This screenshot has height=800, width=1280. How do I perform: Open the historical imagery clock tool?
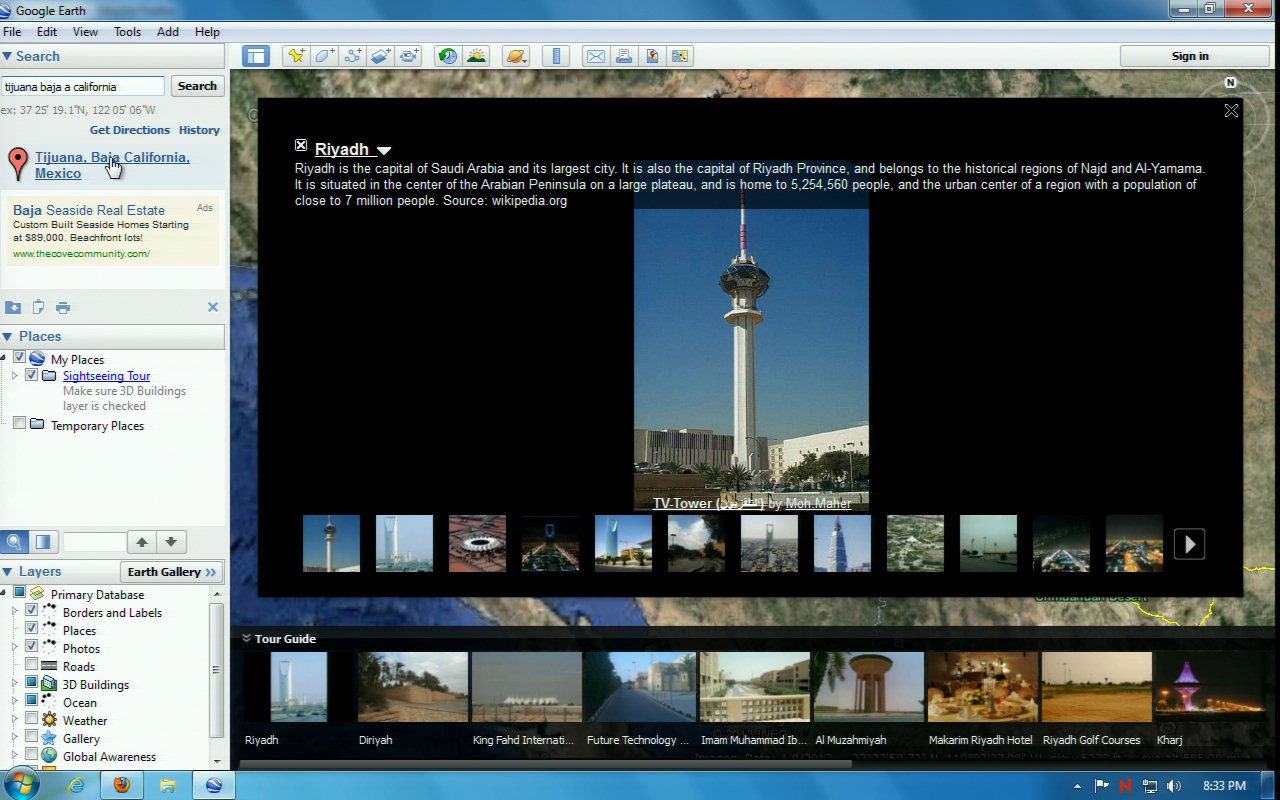448,56
